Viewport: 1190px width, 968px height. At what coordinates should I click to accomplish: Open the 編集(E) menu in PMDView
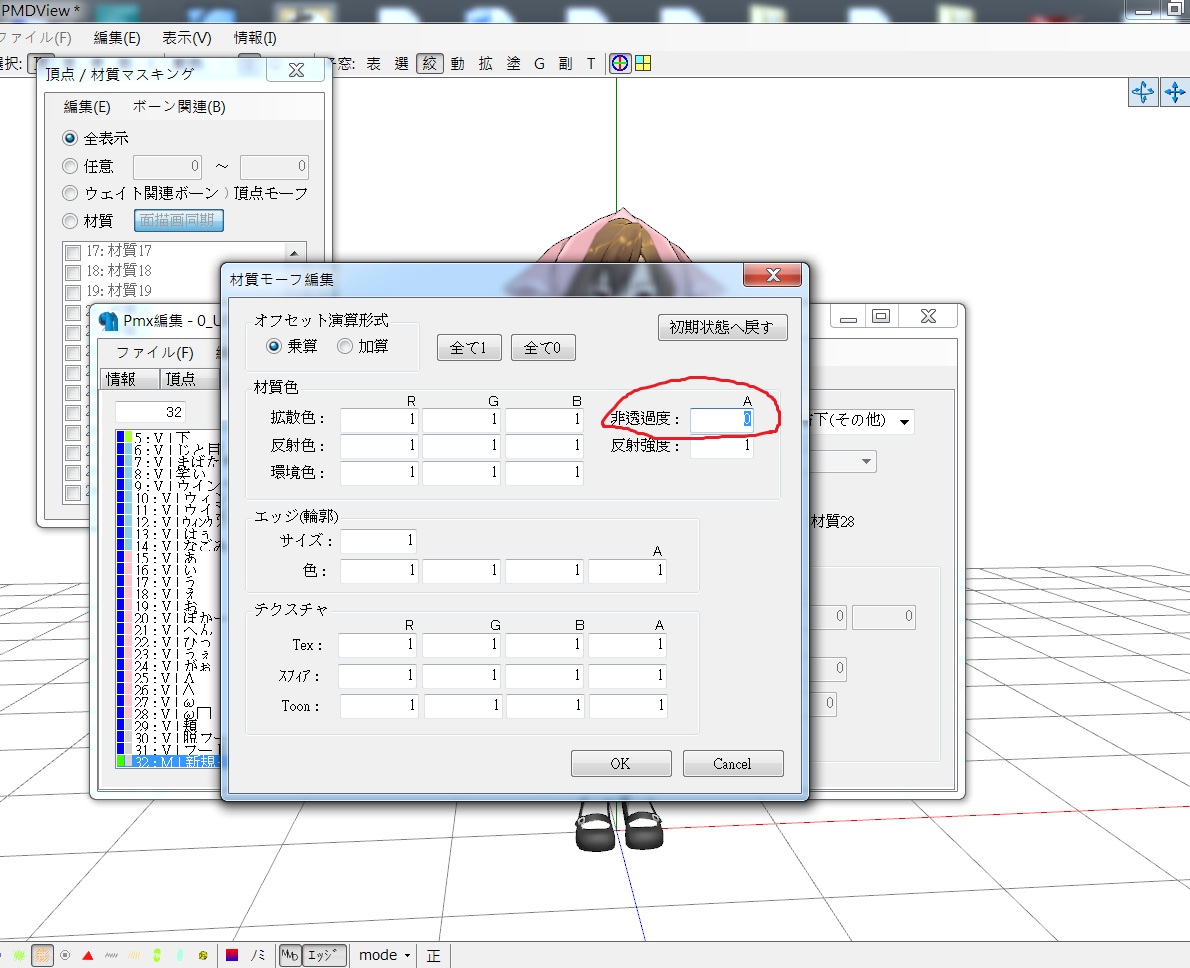click(x=117, y=37)
